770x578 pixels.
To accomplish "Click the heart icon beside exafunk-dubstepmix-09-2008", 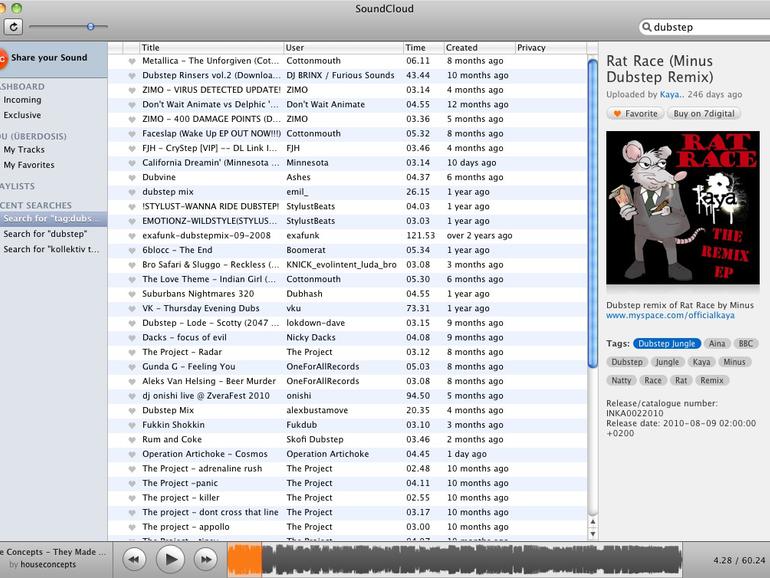I will (x=132, y=236).
